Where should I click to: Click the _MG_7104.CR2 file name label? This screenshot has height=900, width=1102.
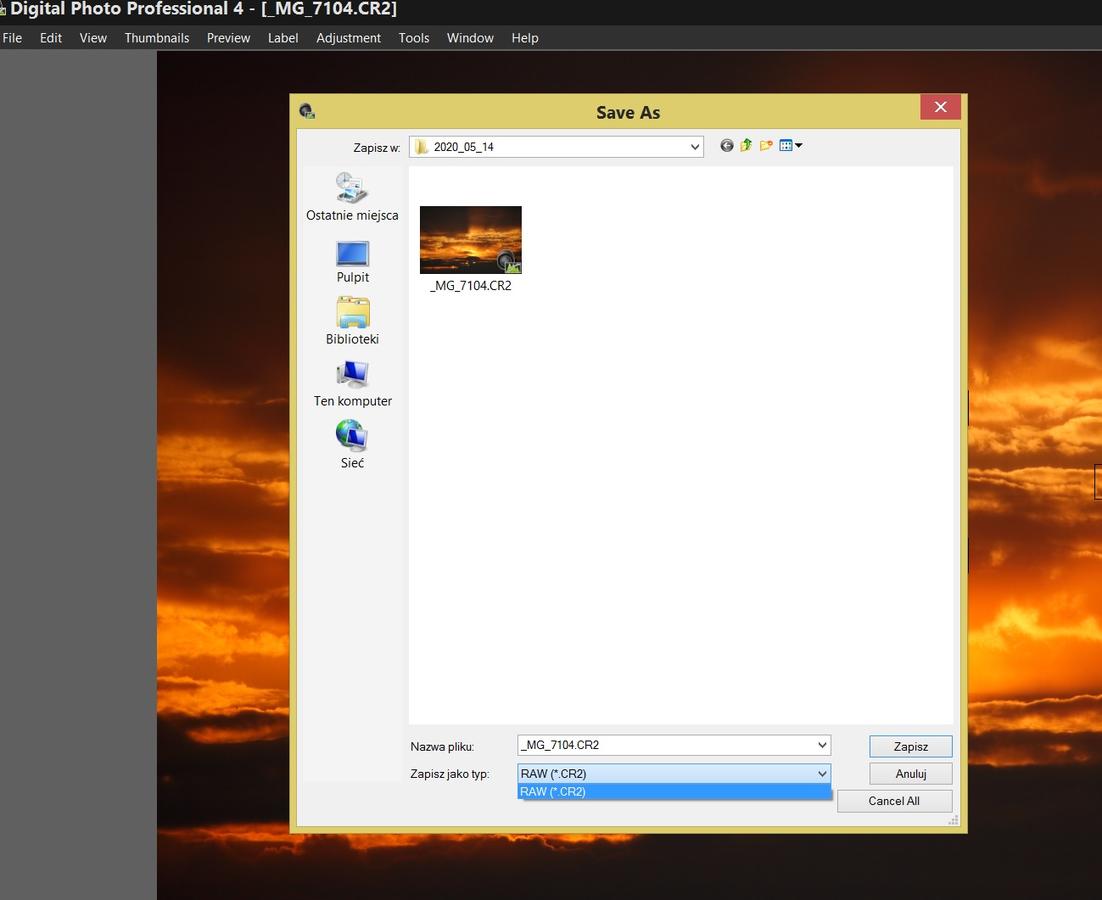(470, 286)
